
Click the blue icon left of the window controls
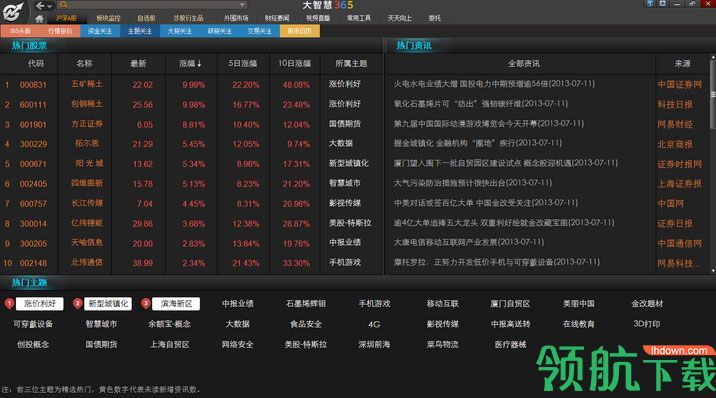[x=650, y=4]
